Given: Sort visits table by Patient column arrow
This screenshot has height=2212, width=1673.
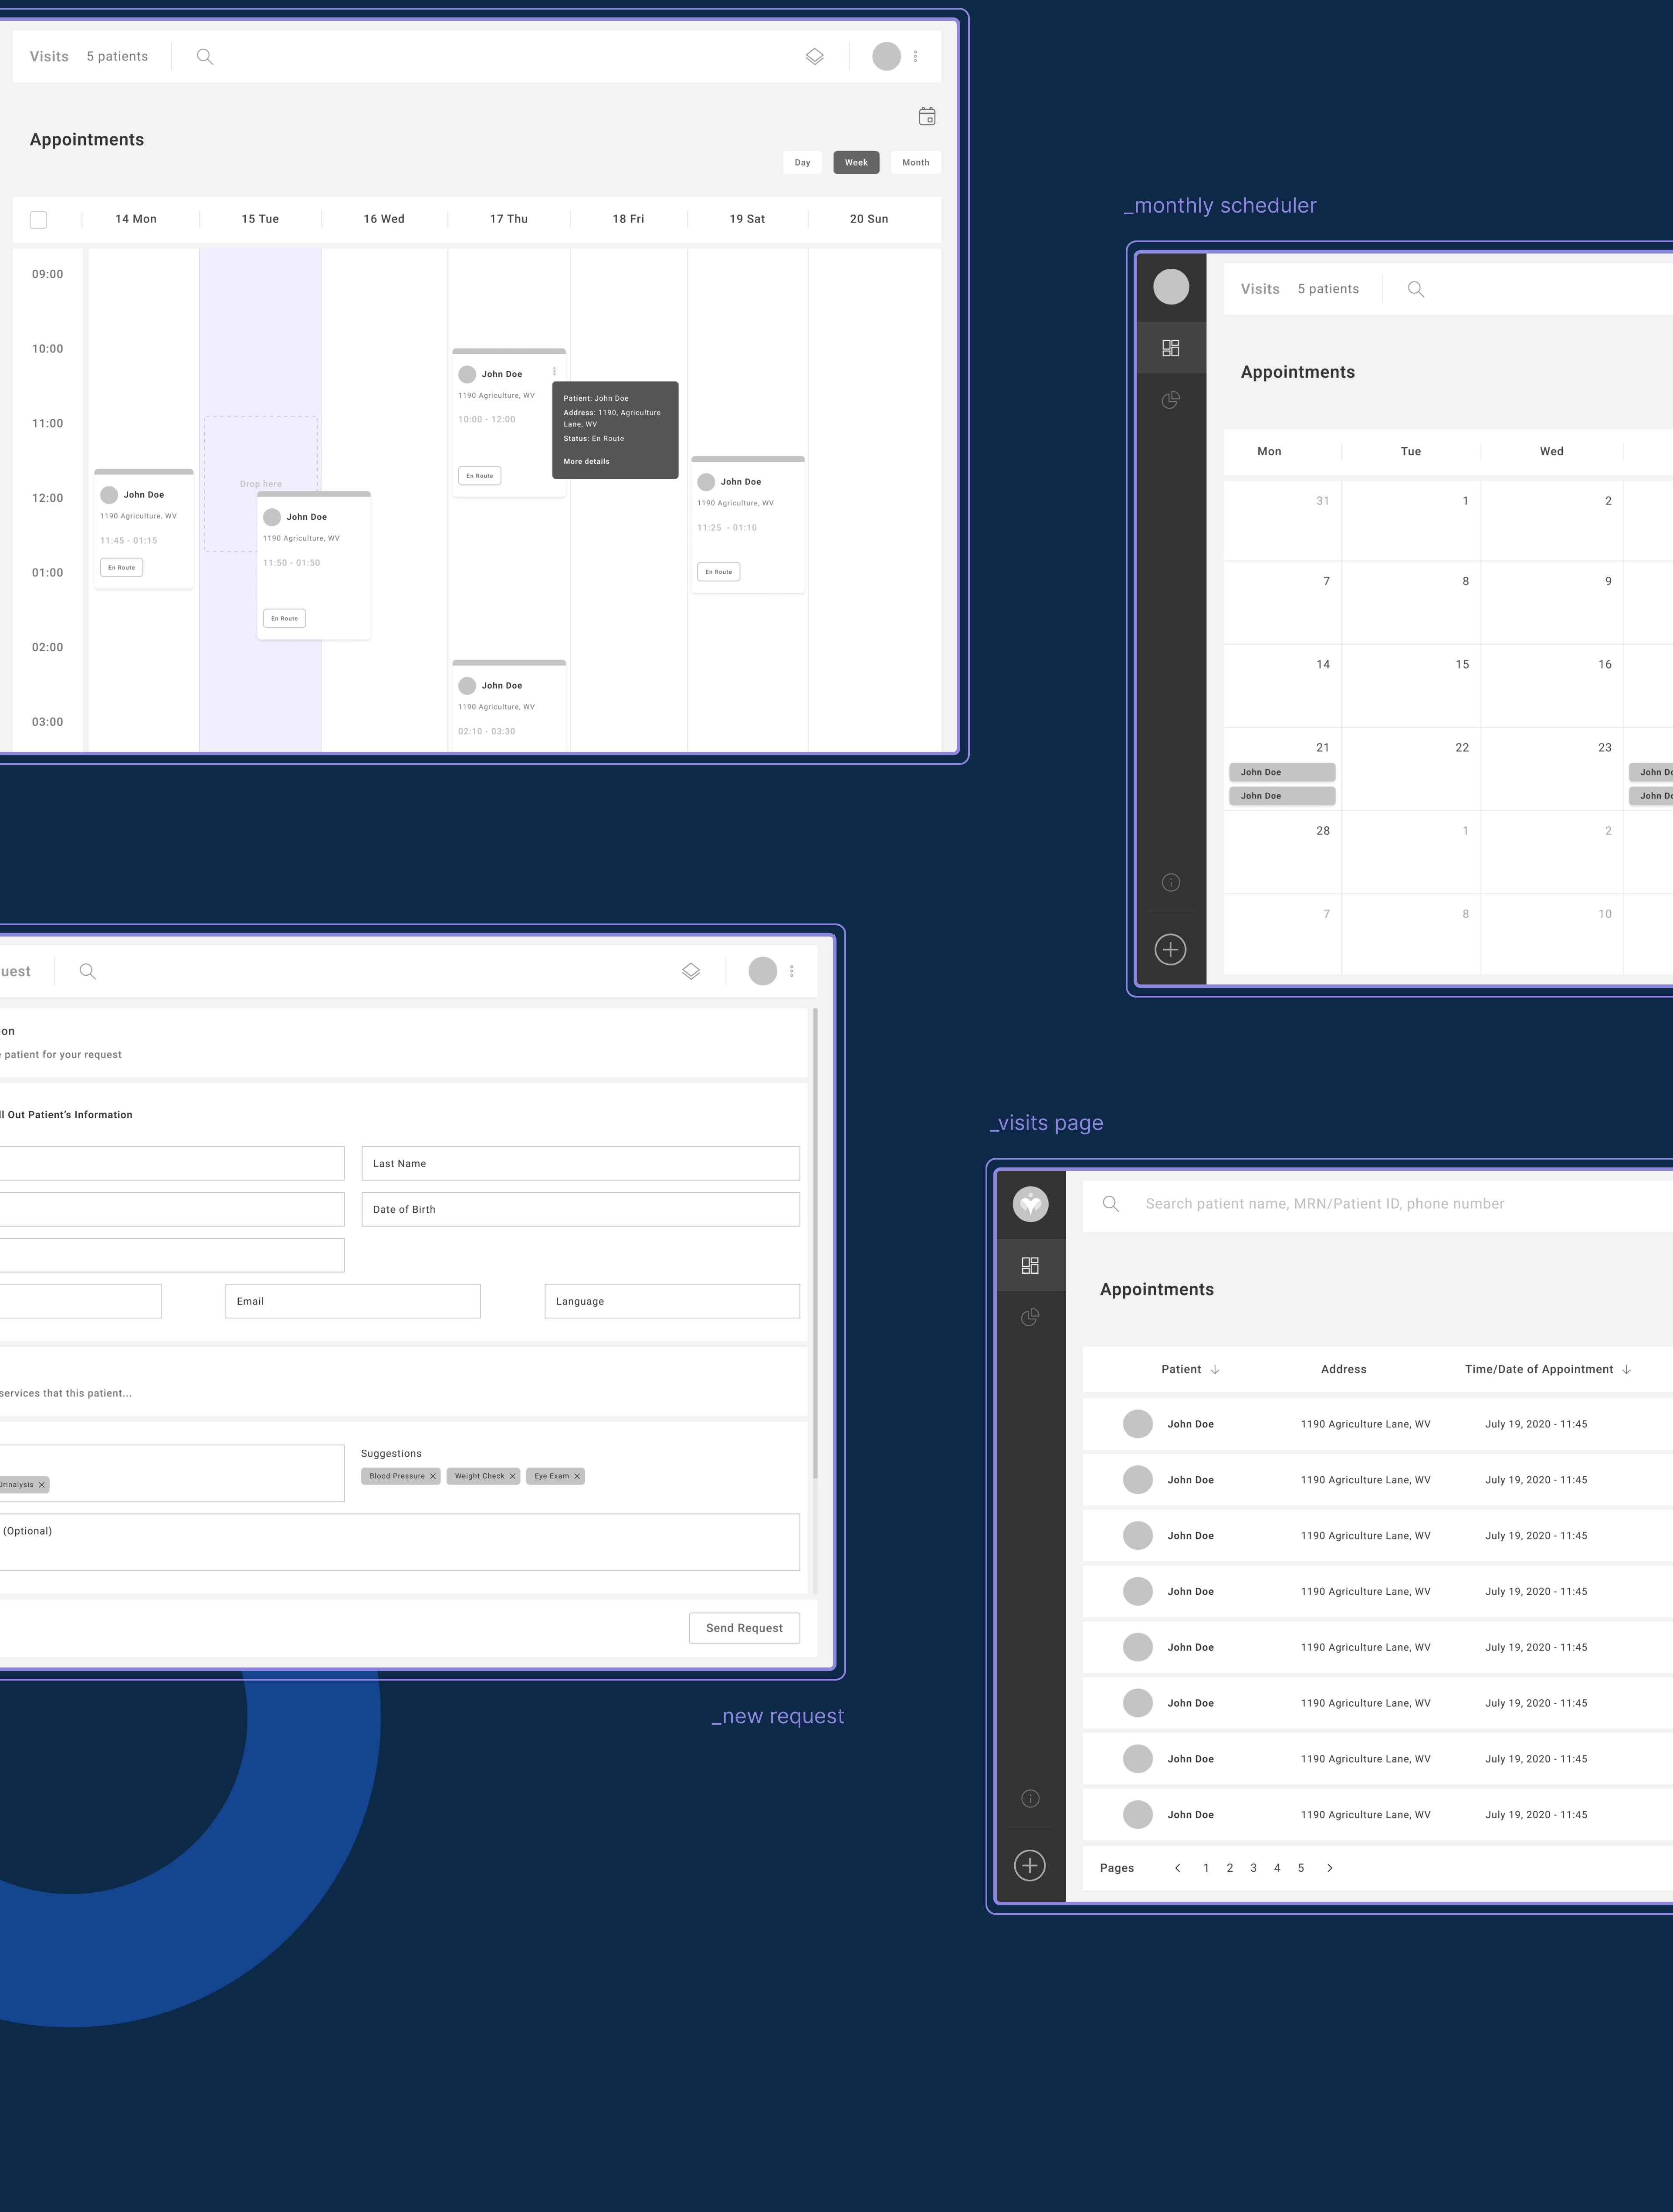Looking at the screenshot, I should point(1215,1370).
